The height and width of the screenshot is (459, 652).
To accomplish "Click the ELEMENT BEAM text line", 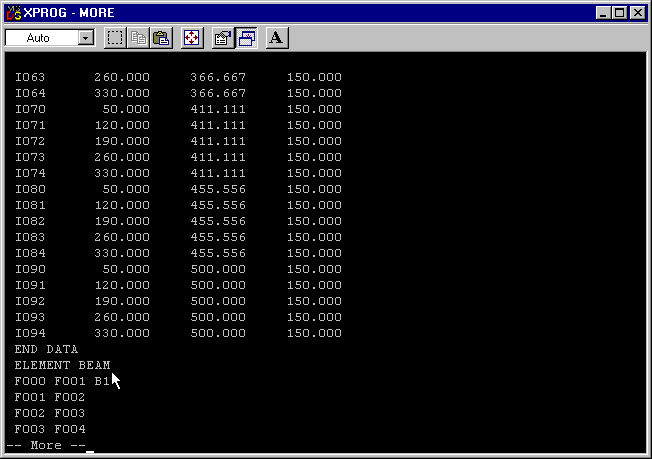I will pyautogui.click(x=62, y=365).
